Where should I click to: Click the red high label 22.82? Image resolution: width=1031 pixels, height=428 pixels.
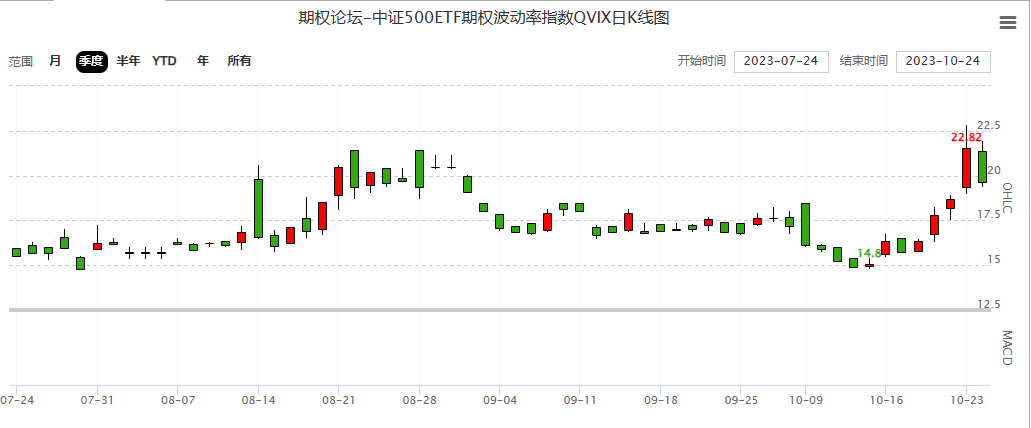tap(966, 137)
